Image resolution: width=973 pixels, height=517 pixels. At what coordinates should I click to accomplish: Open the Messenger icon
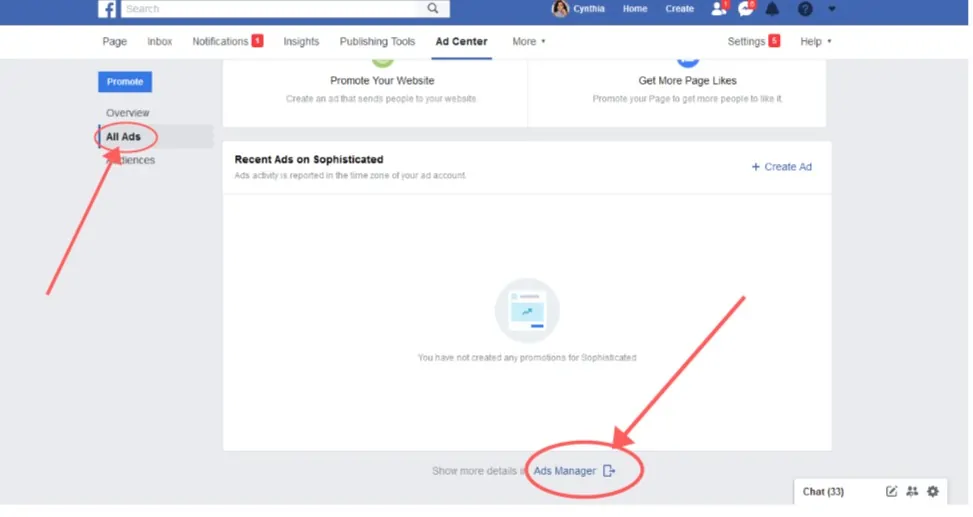click(x=745, y=9)
